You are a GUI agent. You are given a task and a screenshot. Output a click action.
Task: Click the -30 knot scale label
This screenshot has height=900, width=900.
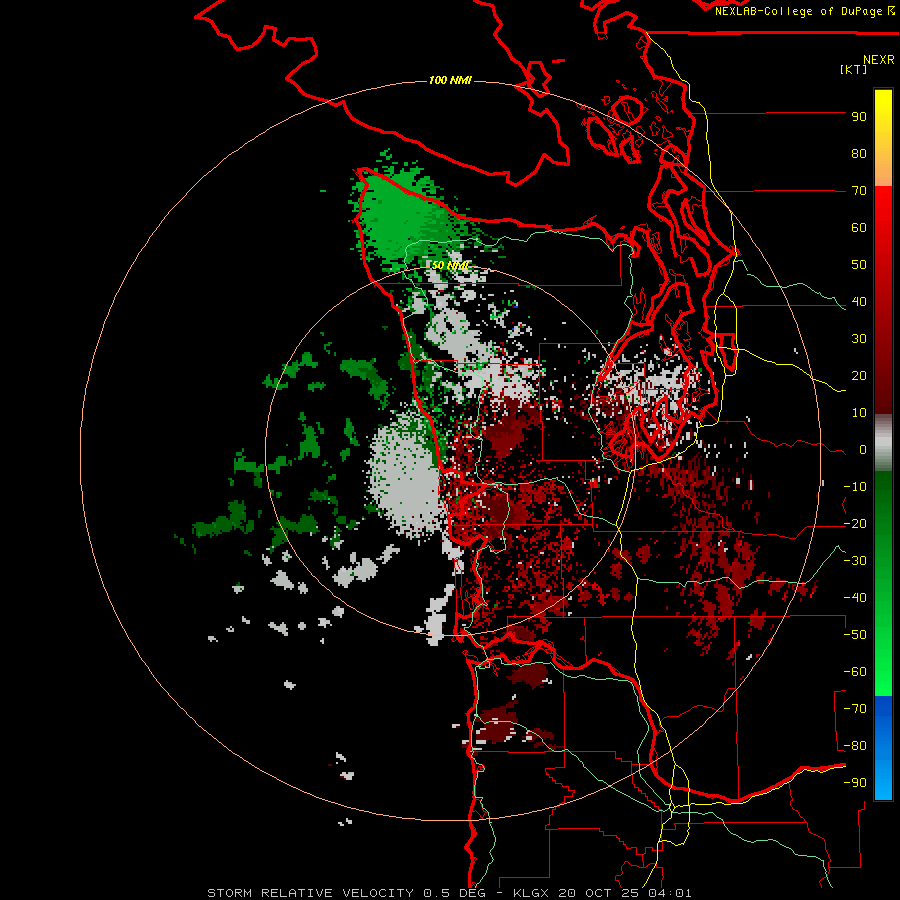[855, 561]
